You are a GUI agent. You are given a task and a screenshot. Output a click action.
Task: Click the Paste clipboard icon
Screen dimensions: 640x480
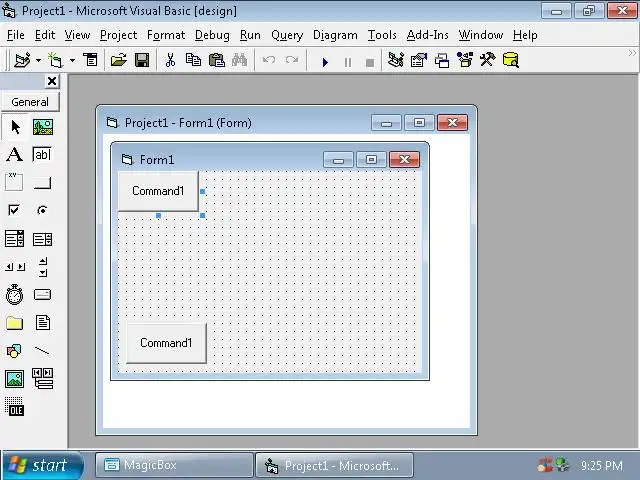(x=217, y=60)
